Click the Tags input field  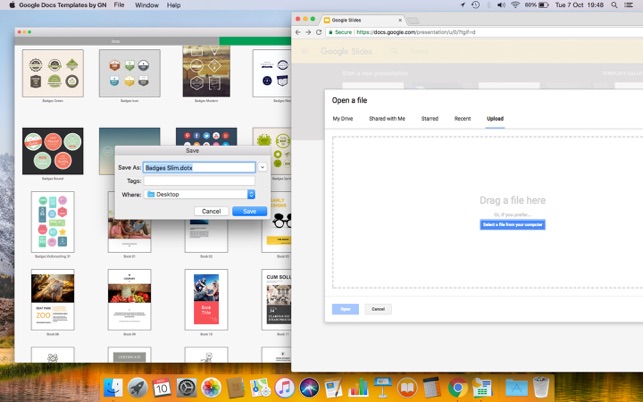pos(199,180)
